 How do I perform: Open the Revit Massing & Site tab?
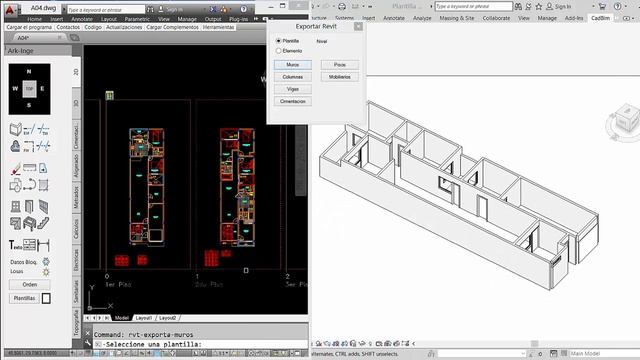(457, 18)
